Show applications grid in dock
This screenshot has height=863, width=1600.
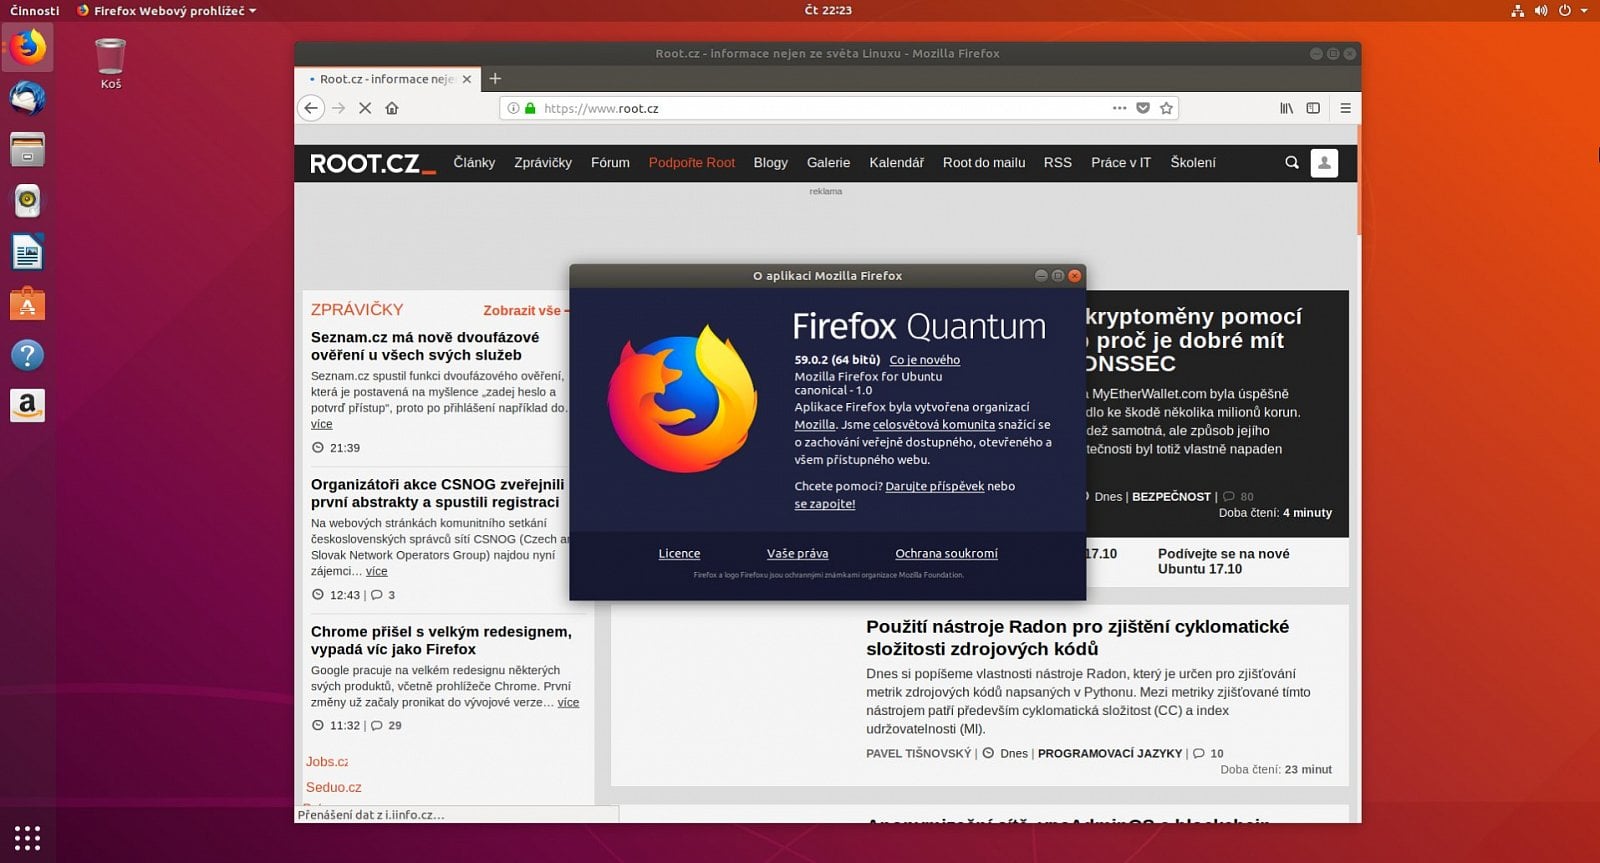[28, 837]
